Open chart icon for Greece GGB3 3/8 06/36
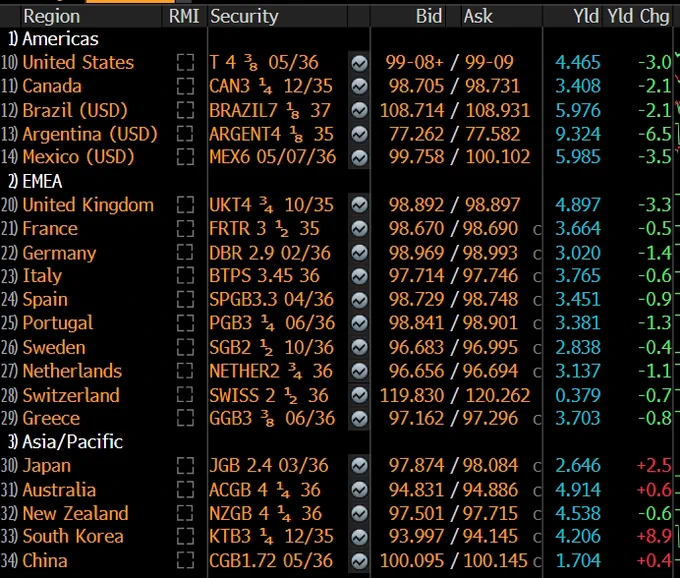 (359, 419)
